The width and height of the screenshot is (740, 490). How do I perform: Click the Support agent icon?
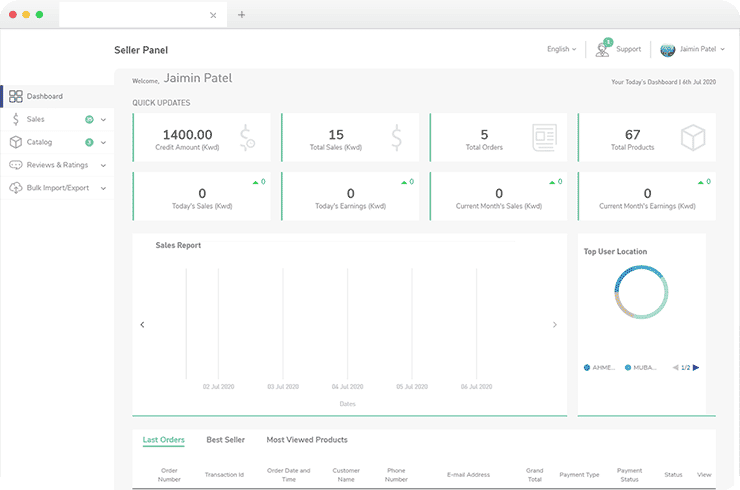[x=602, y=50]
